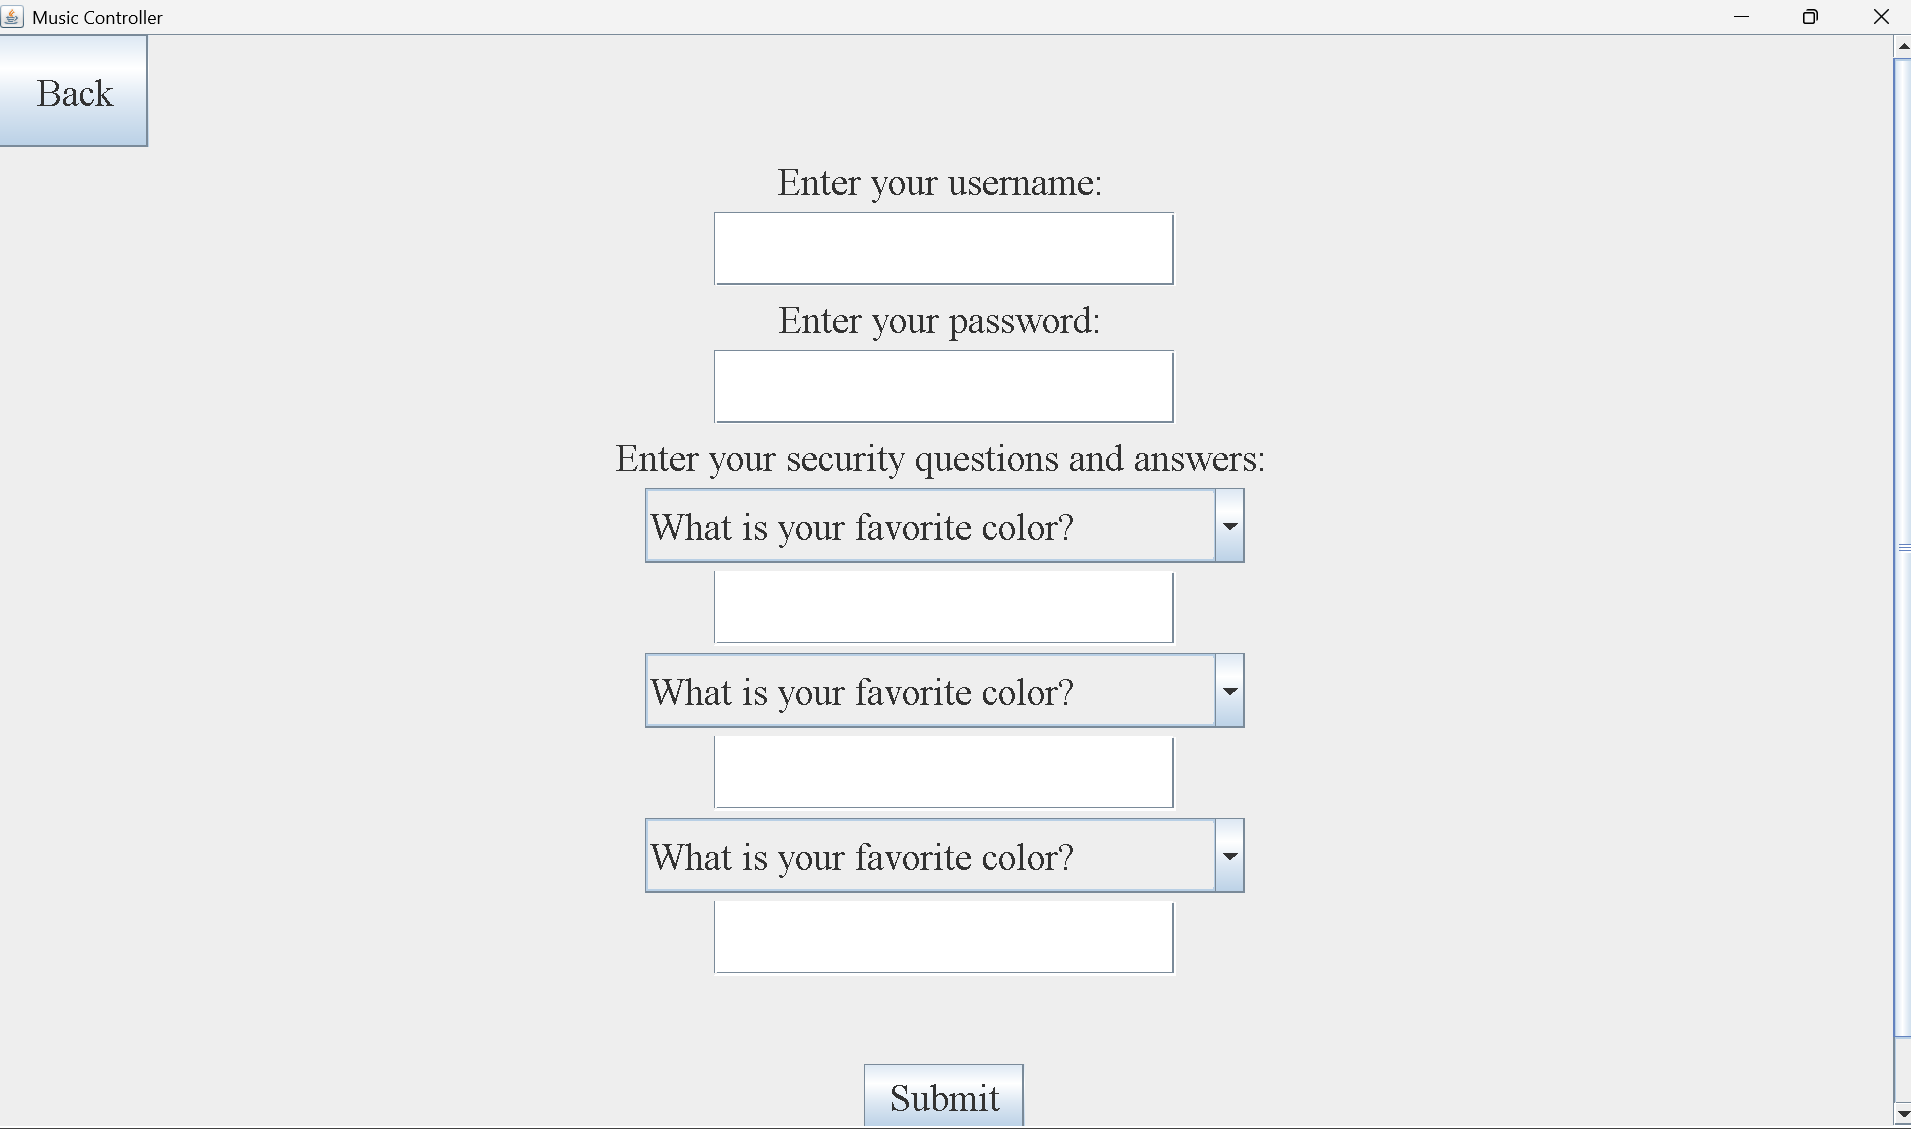Click the password input field
The width and height of the screenshot is (1911, 1129).
click(x=943, y=386)
